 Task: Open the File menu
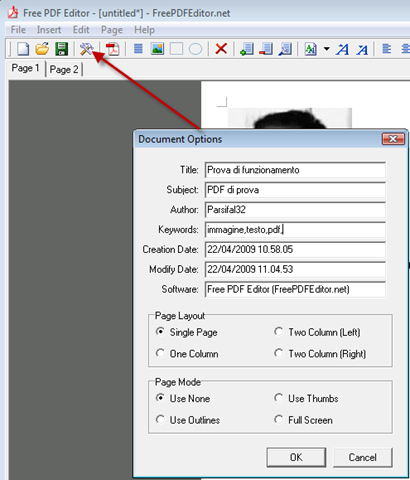tap(18, 30)
